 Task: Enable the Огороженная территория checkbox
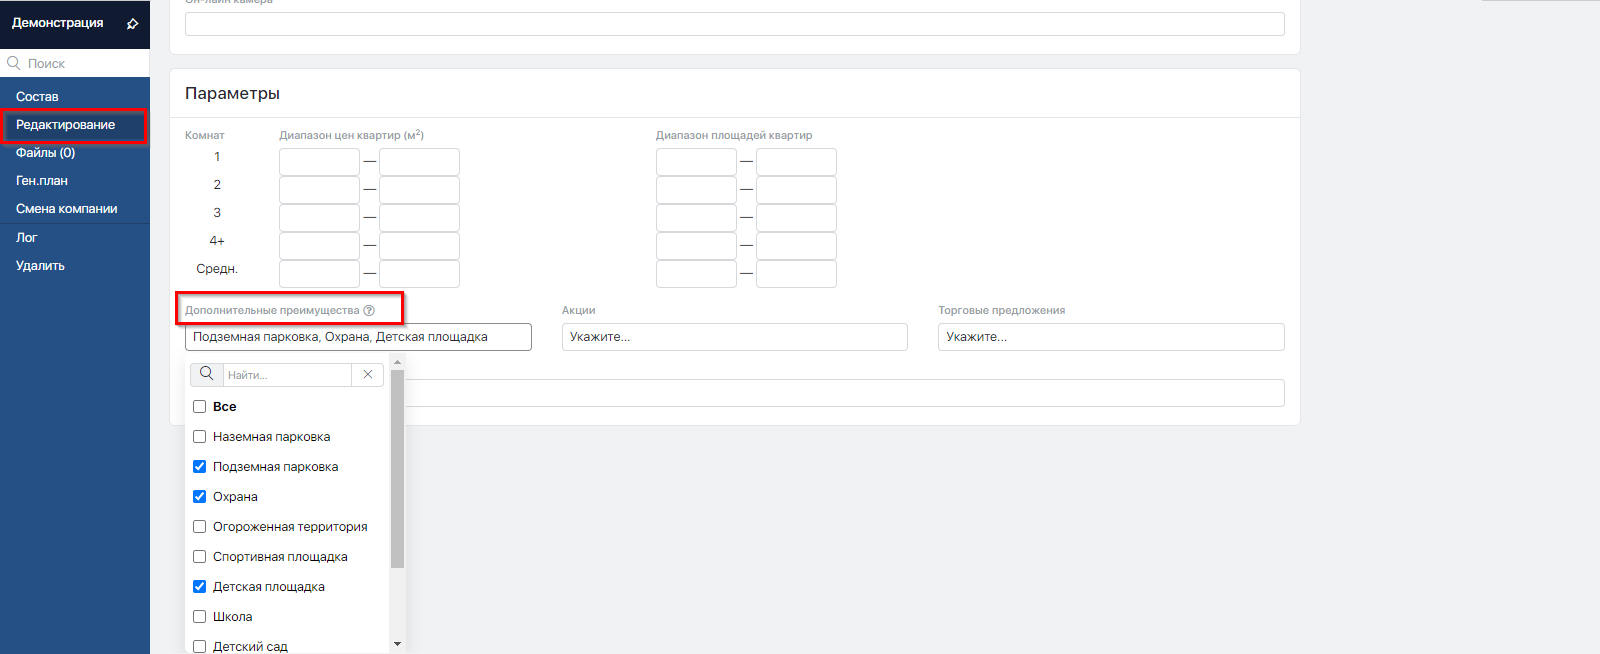coord(200,527)
